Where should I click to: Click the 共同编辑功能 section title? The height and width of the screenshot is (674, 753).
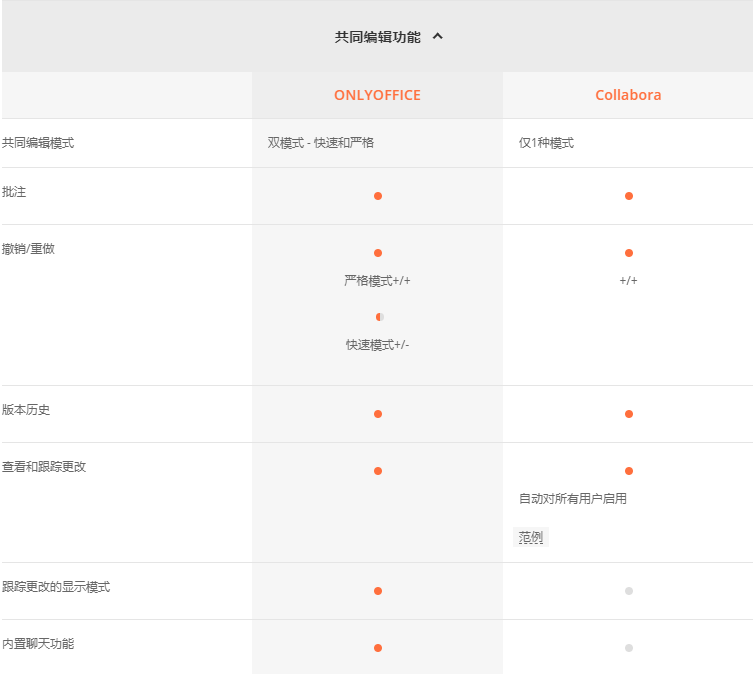377,37
